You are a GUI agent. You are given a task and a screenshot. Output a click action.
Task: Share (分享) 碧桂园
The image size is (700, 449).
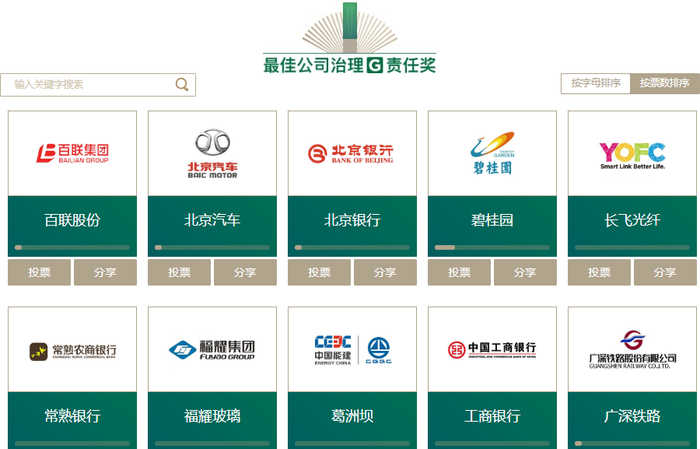(525, 272)
